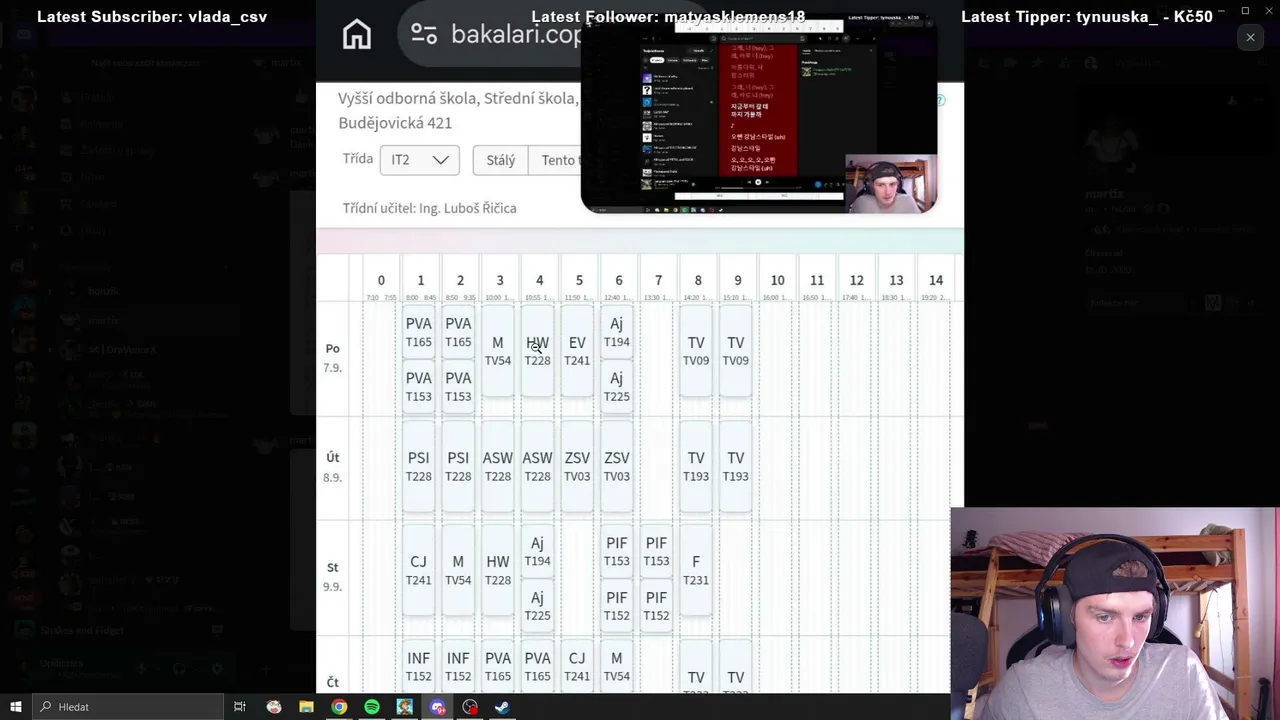Viewport: 1280px width, 720px height.
Task: Click the Út 8.9. day label
Action: click(333, 467)
